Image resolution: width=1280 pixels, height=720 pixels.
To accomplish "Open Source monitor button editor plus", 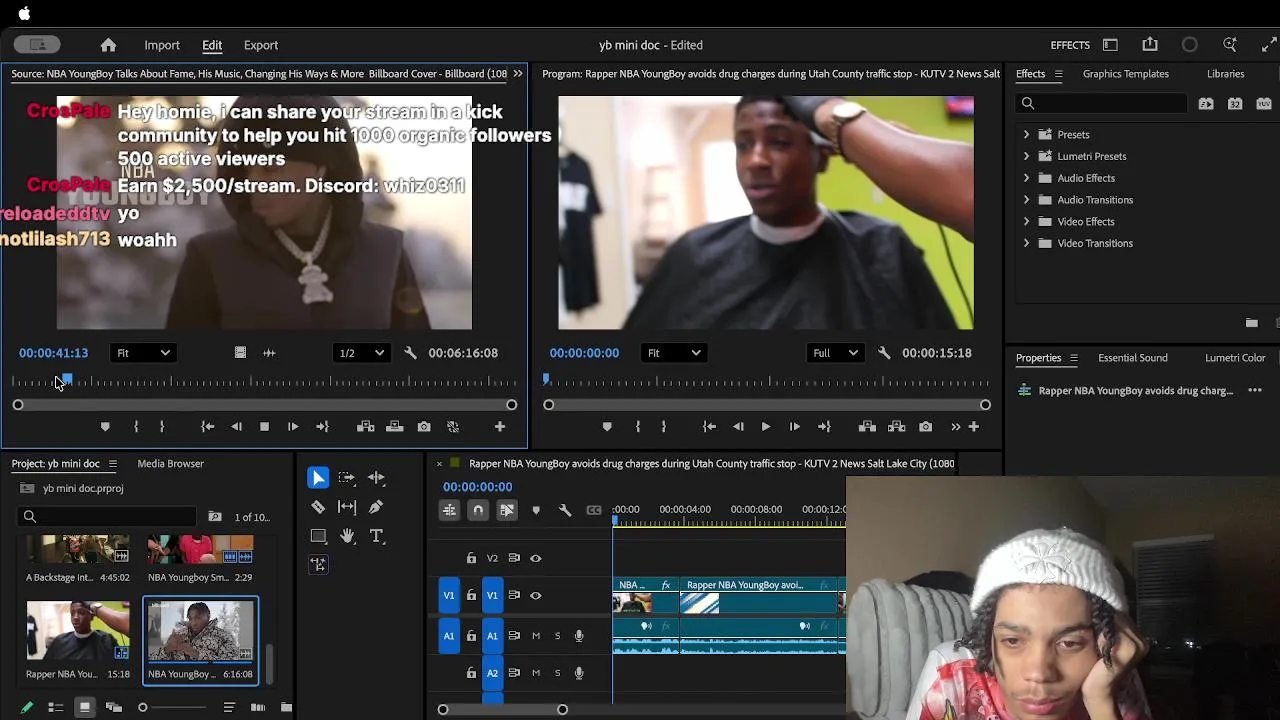I will (x=500, y=427).
